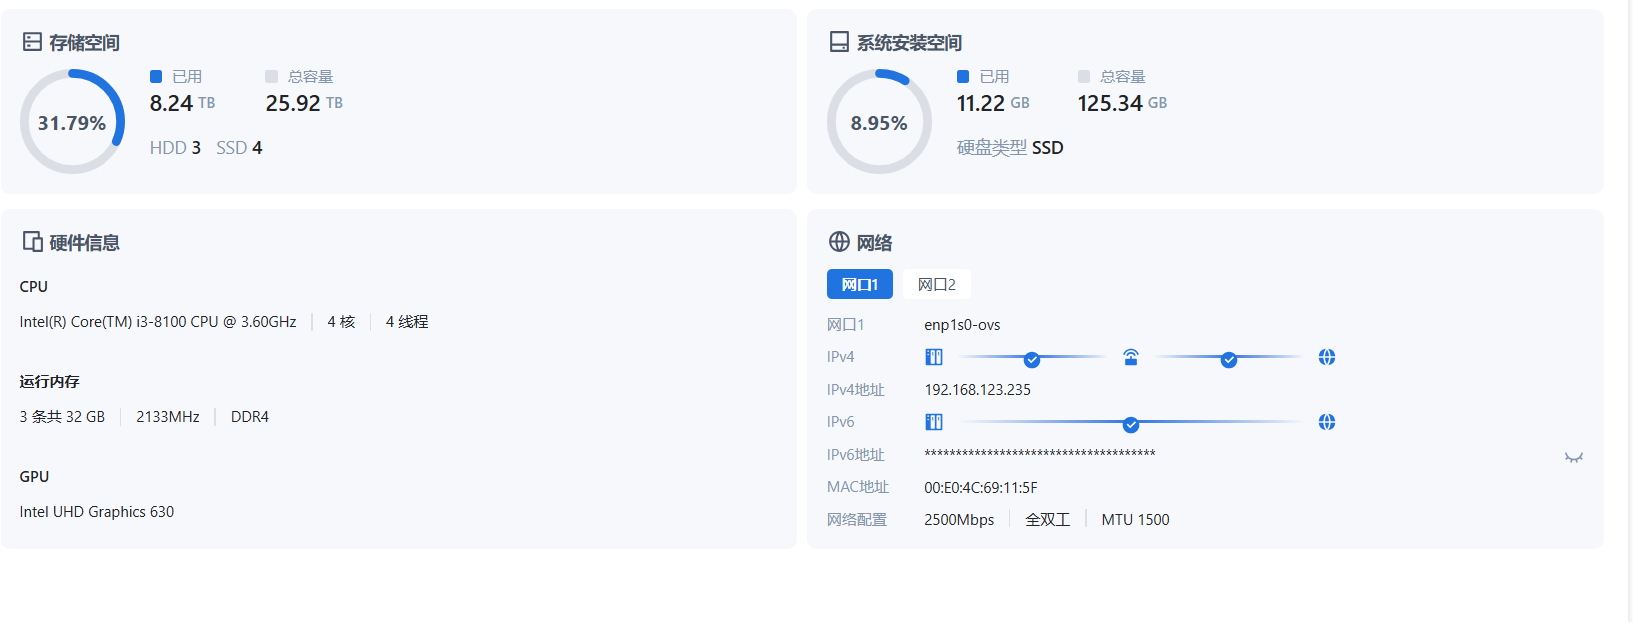Screen dimensions: 1633x623
Task: Click the 8.24 TB used value
Action: pos(182,103)
